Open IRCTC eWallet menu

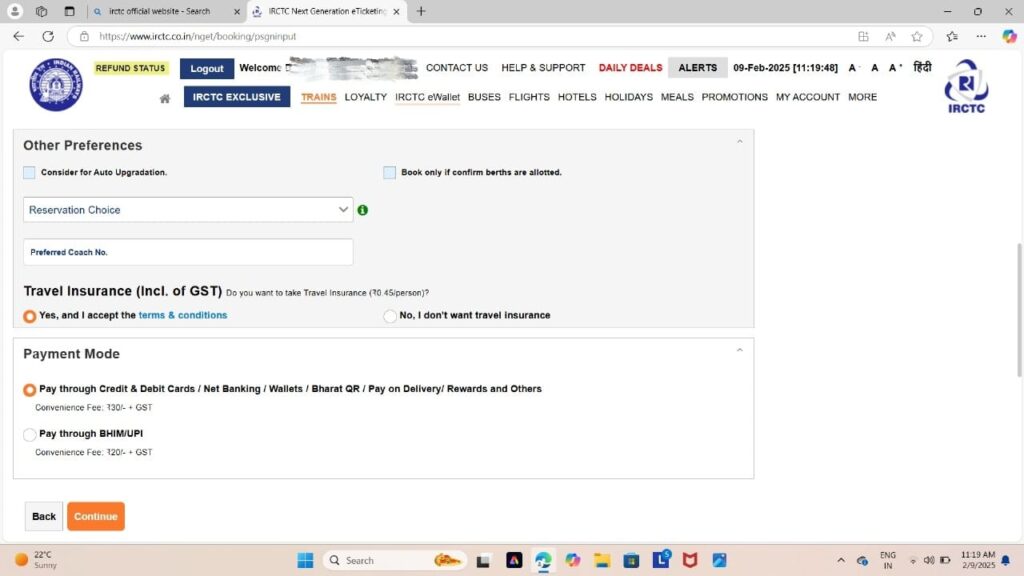coord(428,97)
